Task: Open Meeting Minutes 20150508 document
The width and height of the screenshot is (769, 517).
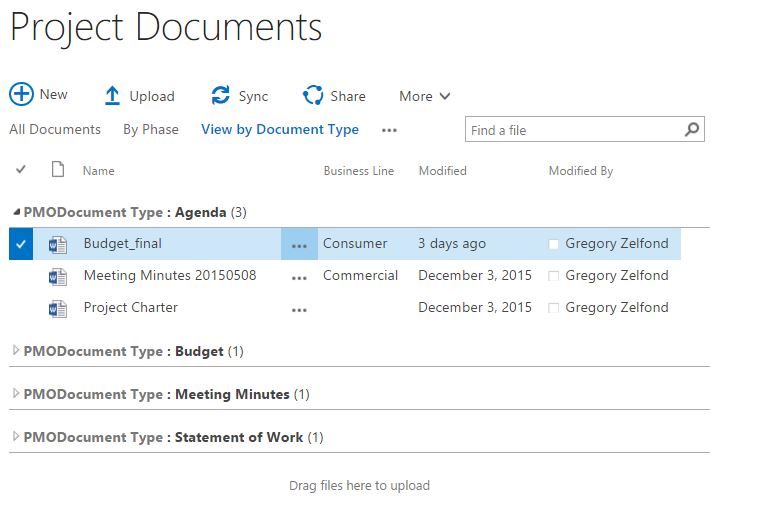Action: (x=170, y=275)
